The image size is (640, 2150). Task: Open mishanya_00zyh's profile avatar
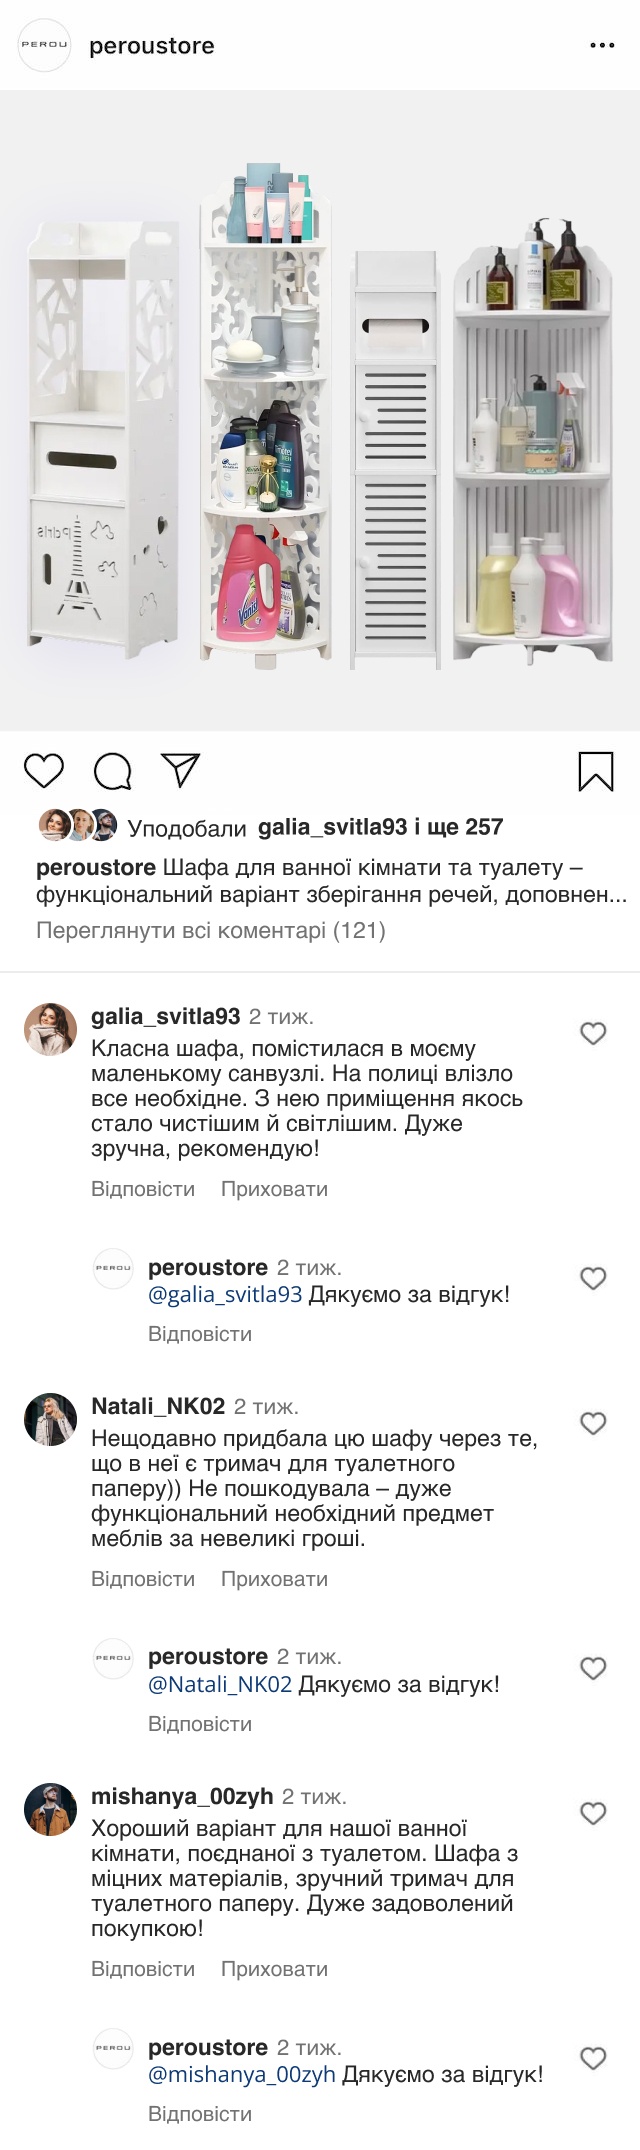(x=50, y=1809)
